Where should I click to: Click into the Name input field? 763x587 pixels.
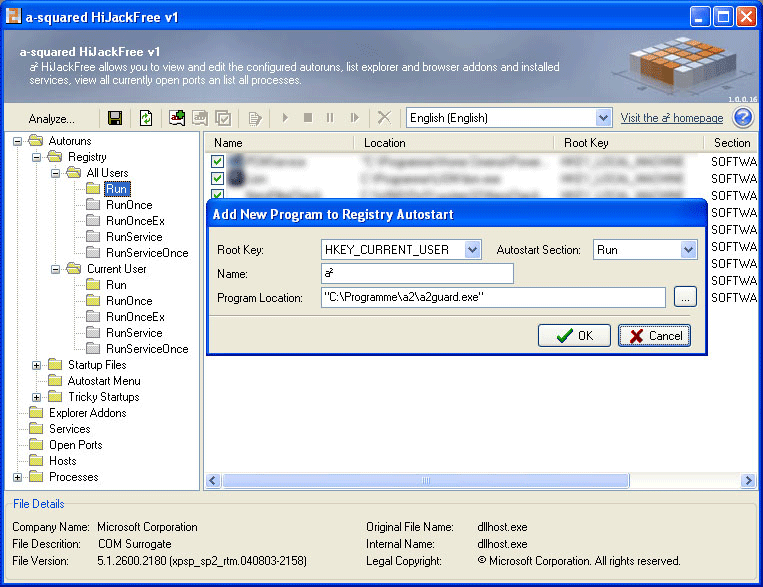[x=417, y=274]
